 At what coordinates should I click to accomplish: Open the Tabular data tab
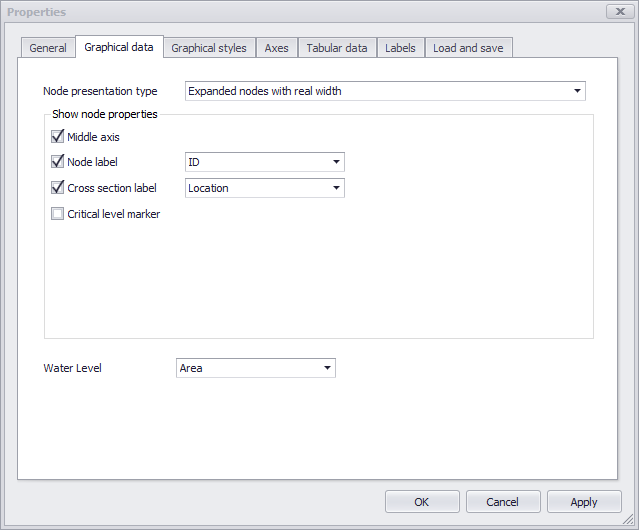pos(337,48)
